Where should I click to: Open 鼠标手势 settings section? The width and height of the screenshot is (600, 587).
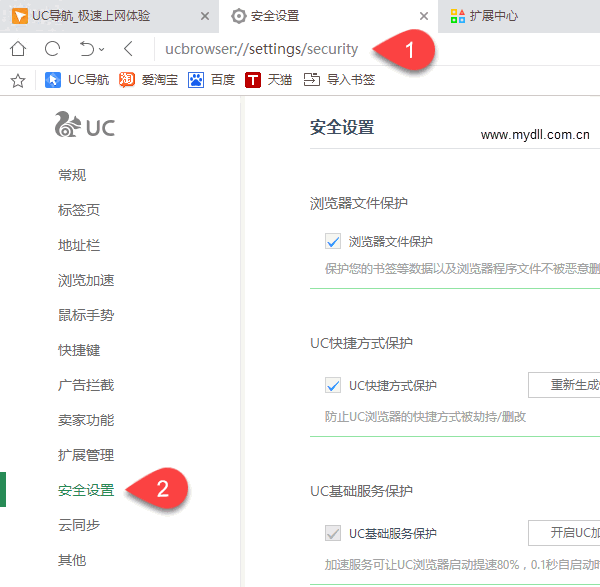(86, 315)
